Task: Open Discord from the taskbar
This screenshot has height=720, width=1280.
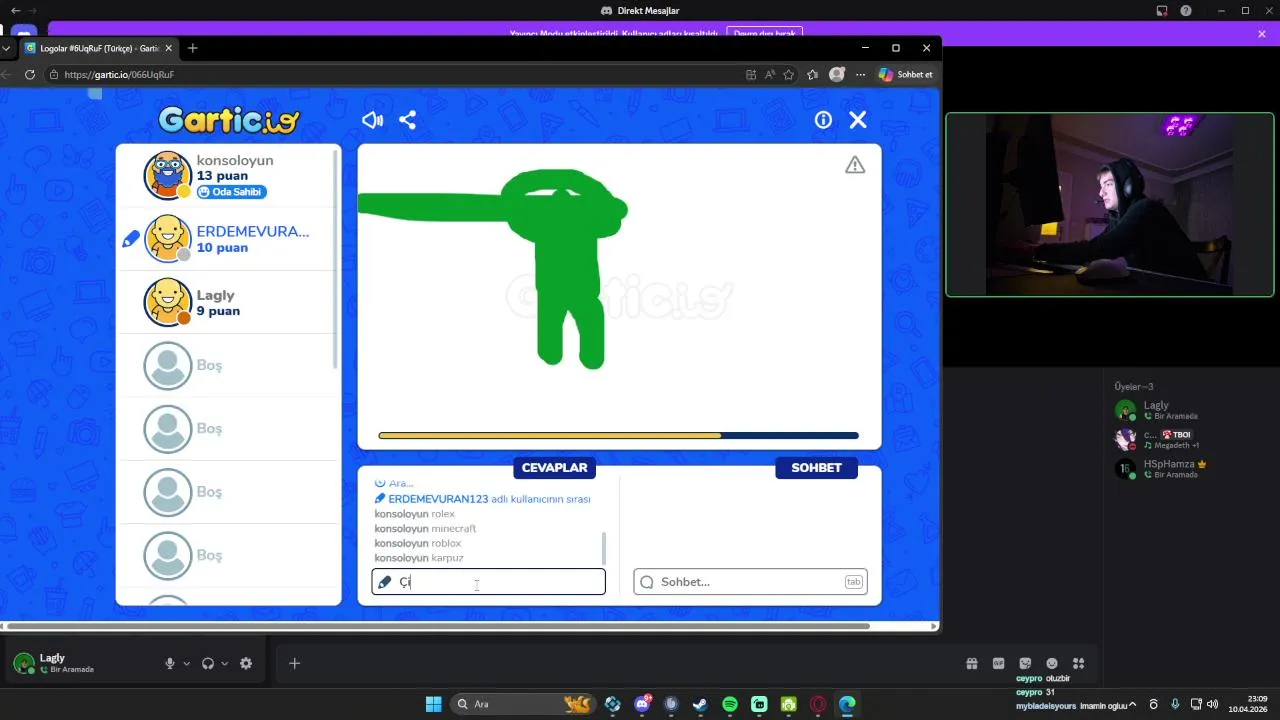Action: click(x=642, y=704)
